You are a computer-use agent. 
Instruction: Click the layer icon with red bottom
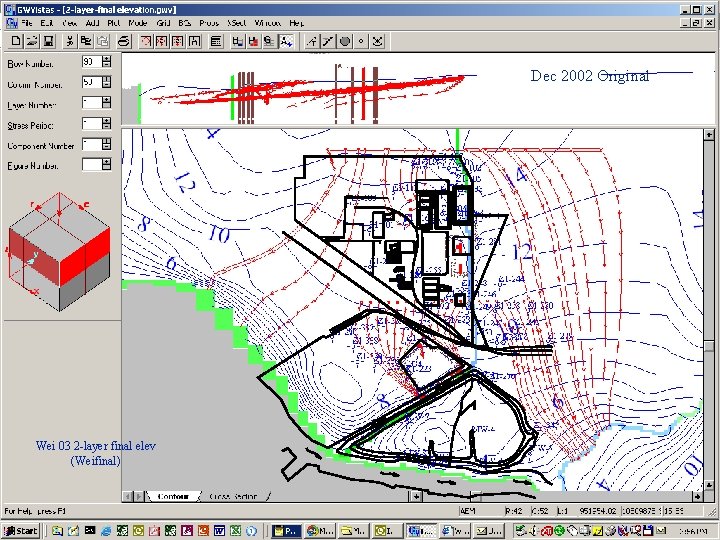(x=253, y=41)
